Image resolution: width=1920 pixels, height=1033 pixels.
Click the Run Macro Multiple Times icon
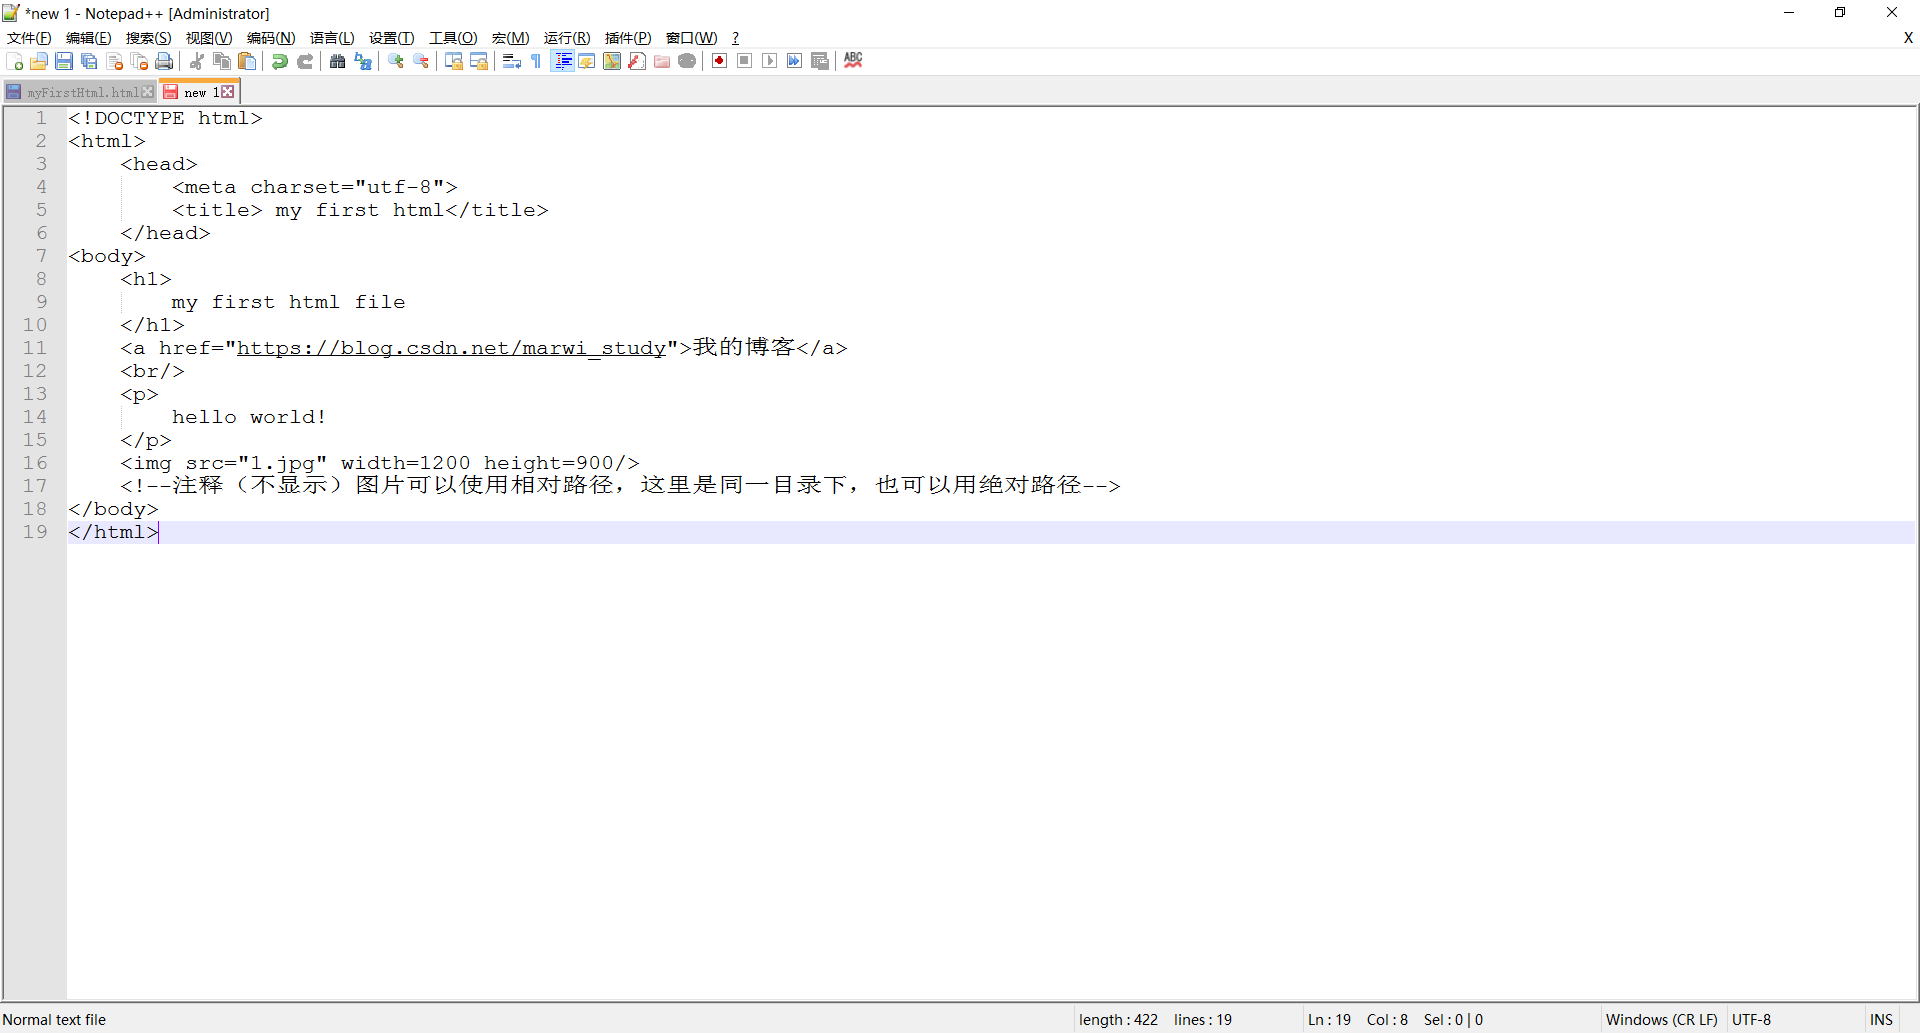tap(795, 61)
